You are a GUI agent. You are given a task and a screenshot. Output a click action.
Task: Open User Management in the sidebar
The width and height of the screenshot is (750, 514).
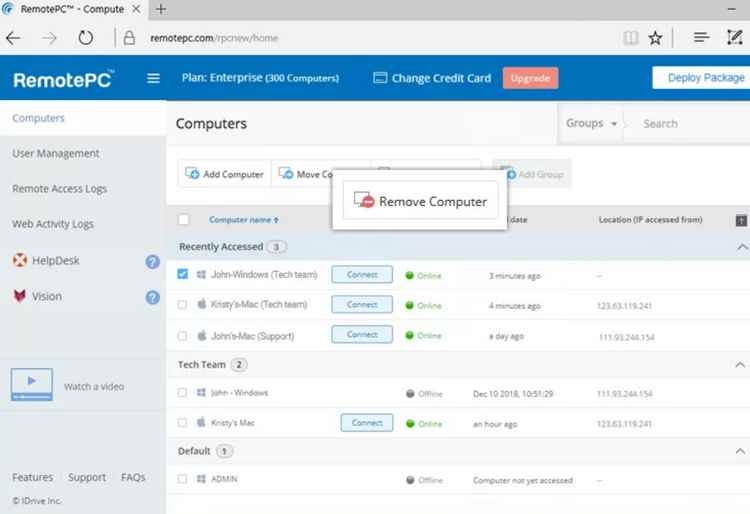56,153
